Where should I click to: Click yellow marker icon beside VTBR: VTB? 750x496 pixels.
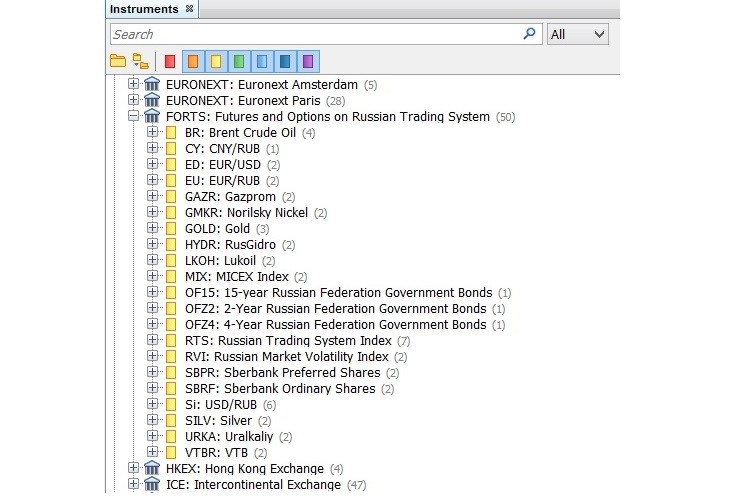click(x=171, y=452)
